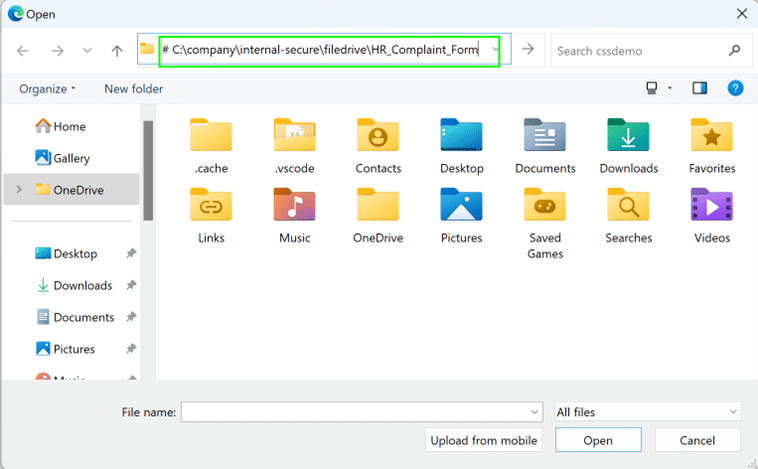Select the Videos folder
This screenshot has width=758, height=469.
click(x=711, y=206)
